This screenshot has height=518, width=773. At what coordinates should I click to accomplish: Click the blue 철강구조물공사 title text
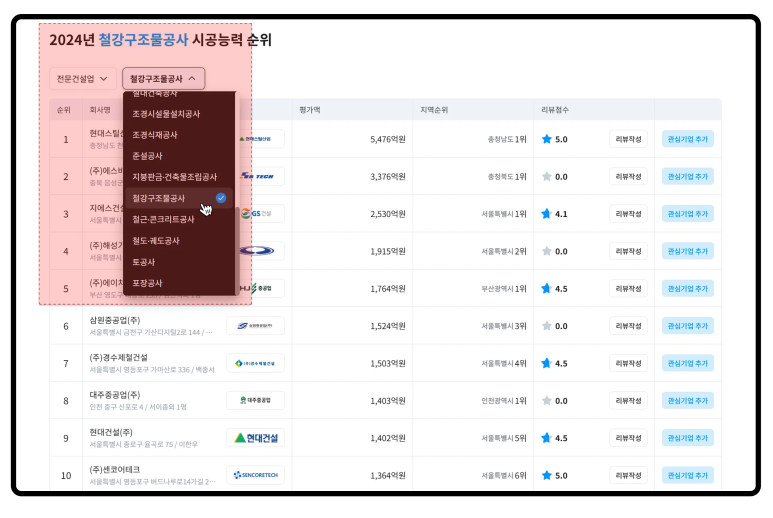tap(143, 39)
